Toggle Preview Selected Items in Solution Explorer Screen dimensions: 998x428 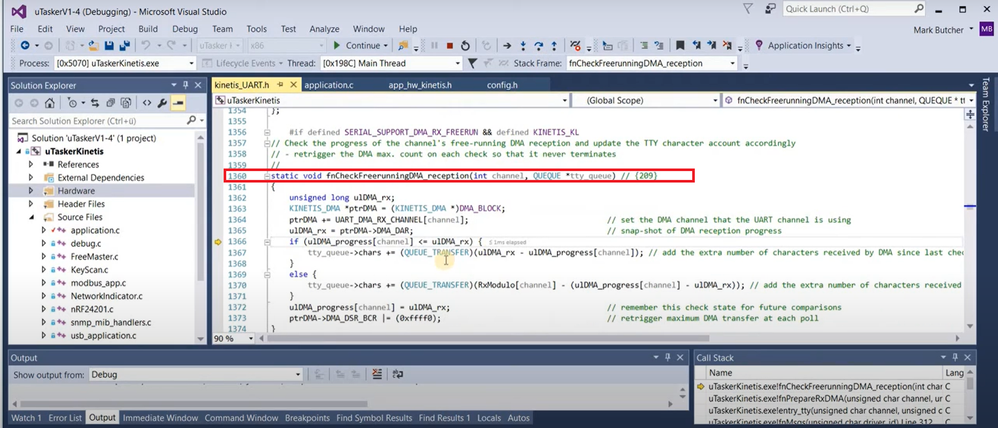(x=178, y=103)
